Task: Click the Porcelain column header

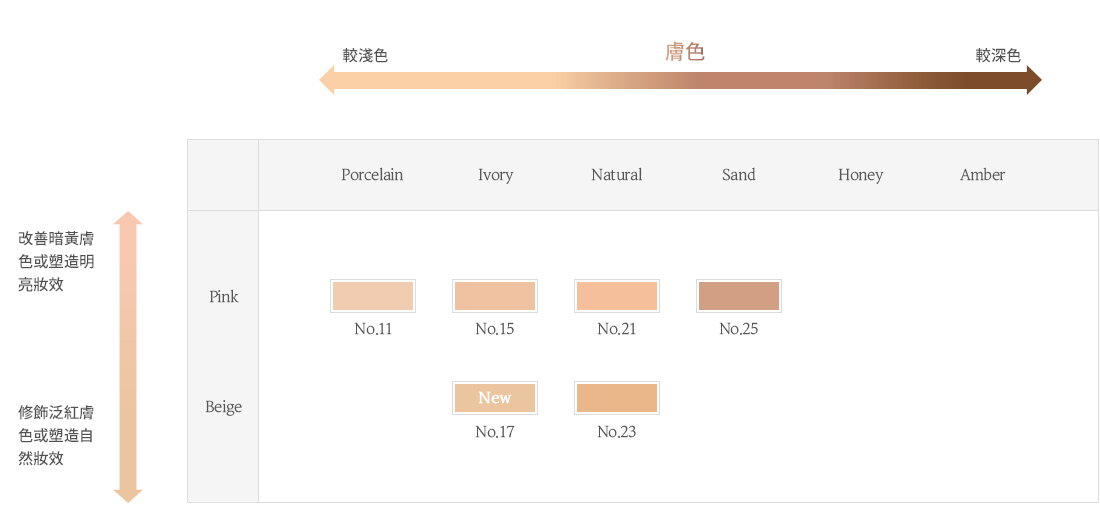Action: (372, 175)
